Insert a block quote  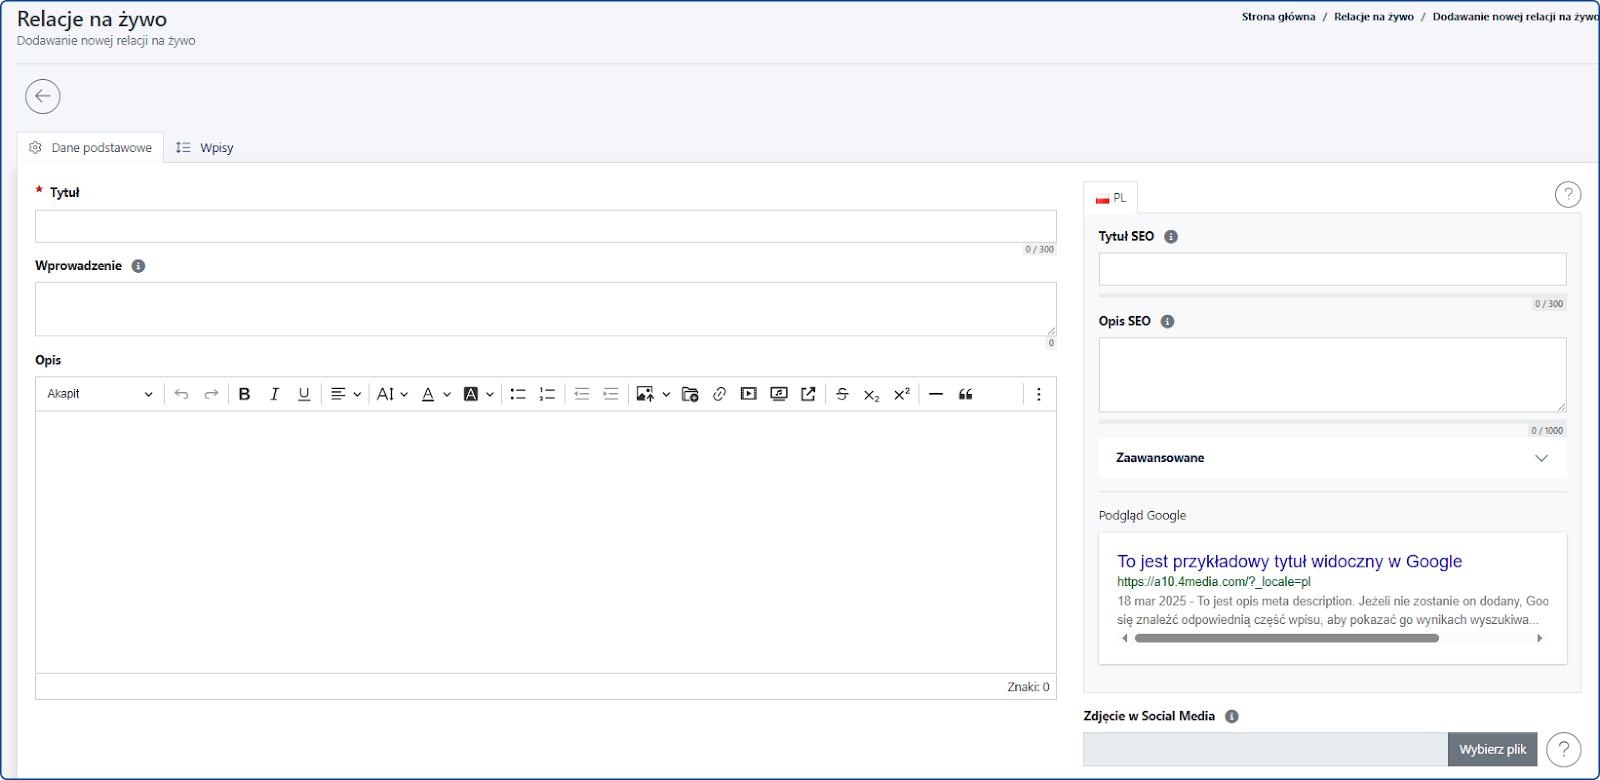coord(965,394)
